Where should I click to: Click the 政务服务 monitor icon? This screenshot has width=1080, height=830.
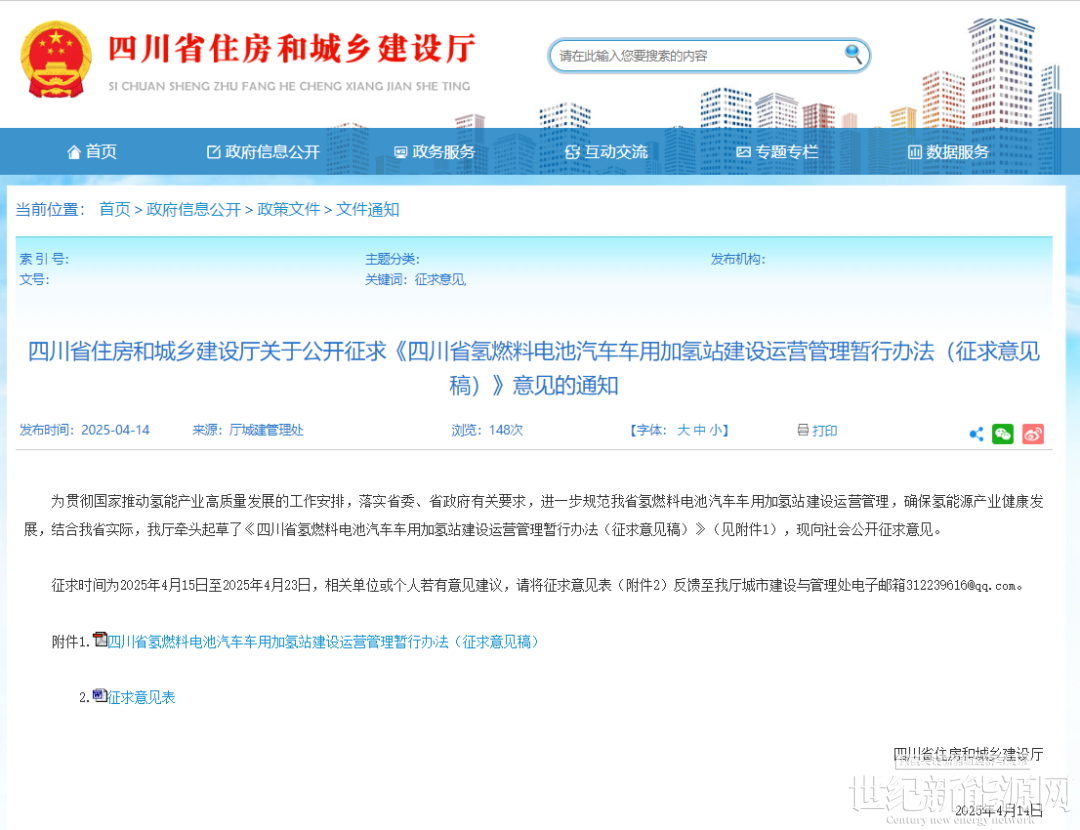click(400, 152)
